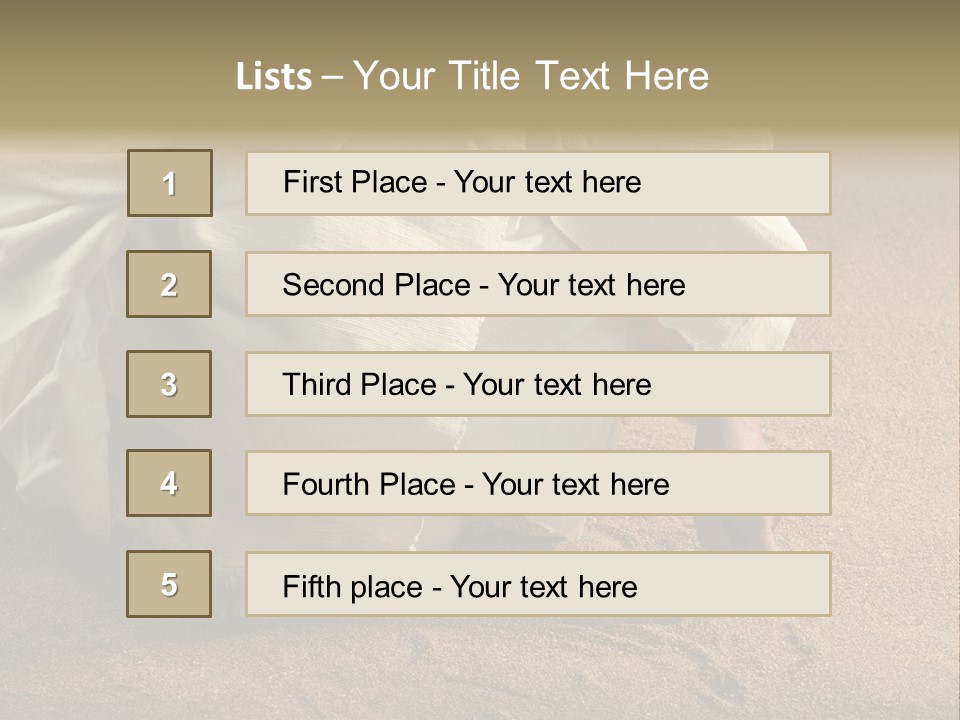Click 'Your text here' in Second Place row
The width and height of the screenshot is (960, 720).
click(x=591, y=285)
